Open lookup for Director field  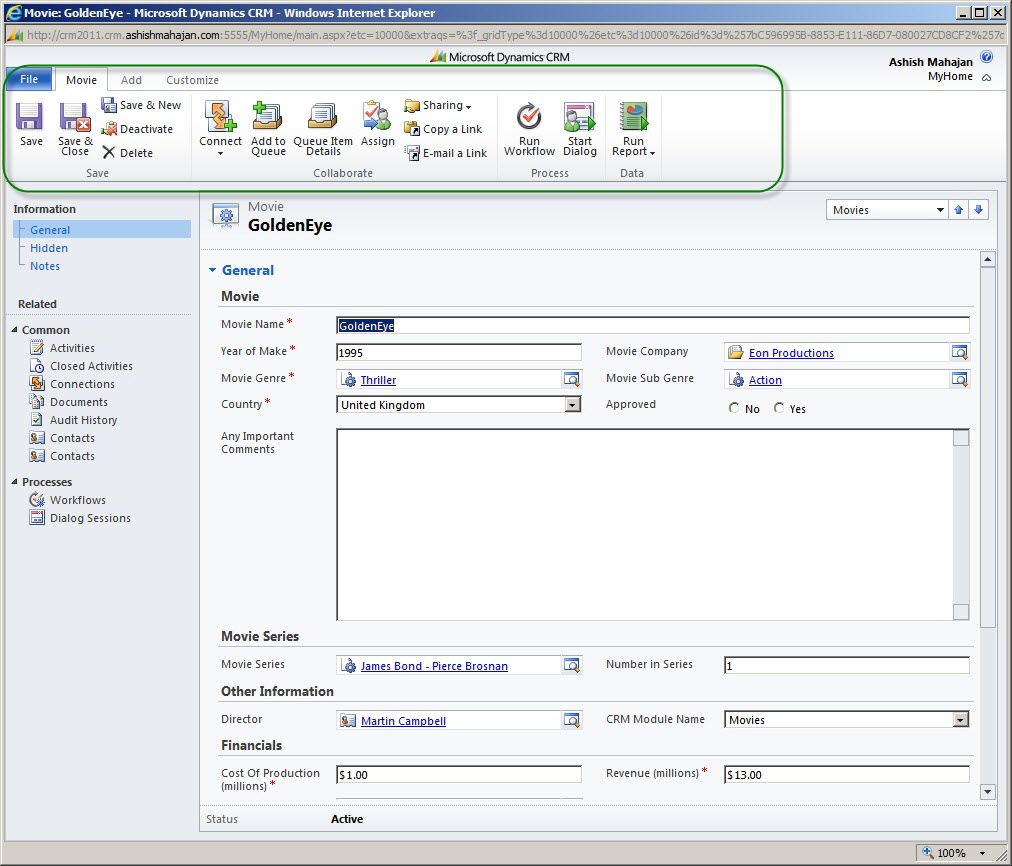point(572,720)
